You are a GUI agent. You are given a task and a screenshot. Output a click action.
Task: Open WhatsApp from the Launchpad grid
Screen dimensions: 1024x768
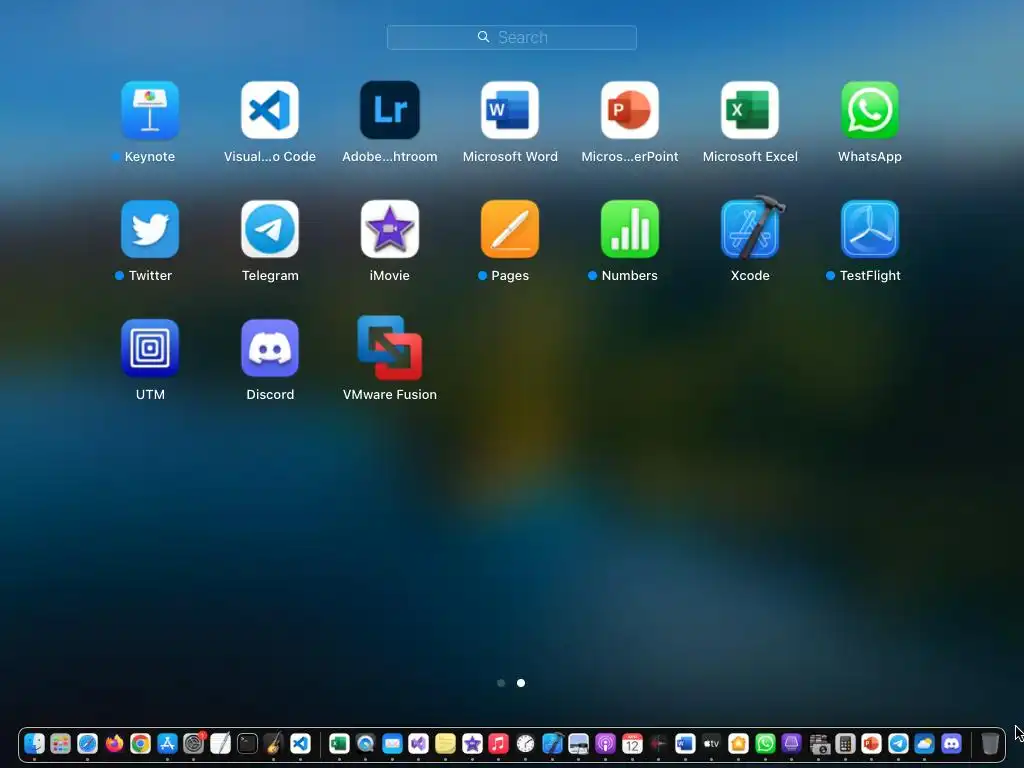870,110
